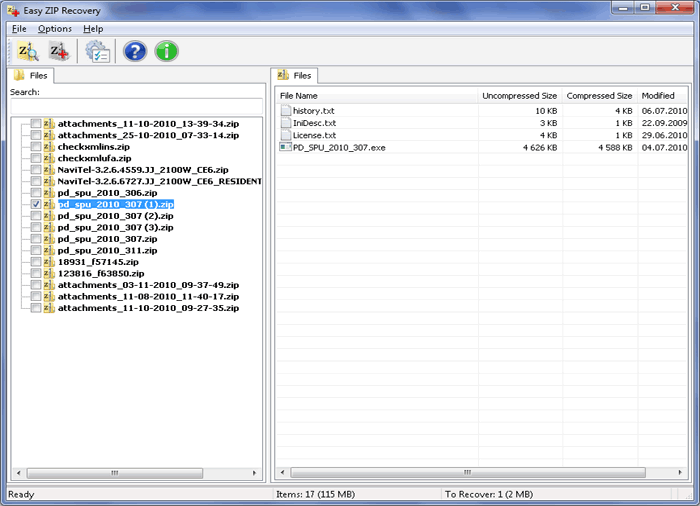This screenshot has width=700, height=506.
Task: Click the File Name column header
Action: tap(299, 96)
